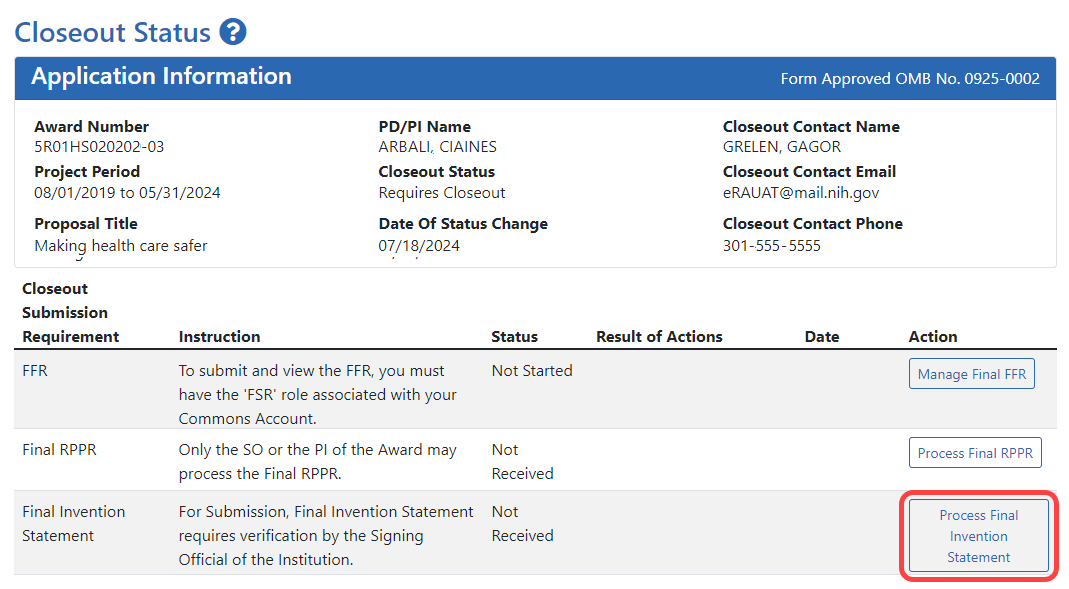
Task: Click Process Final Invention Statement button
Action: [x=977, y=536]
